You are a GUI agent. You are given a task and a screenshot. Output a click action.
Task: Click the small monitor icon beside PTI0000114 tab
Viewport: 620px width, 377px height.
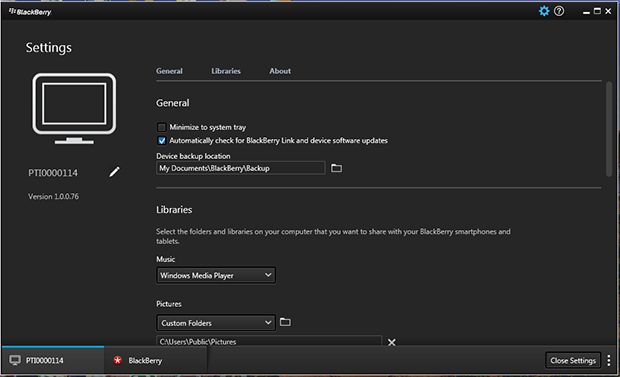point(15,360)
